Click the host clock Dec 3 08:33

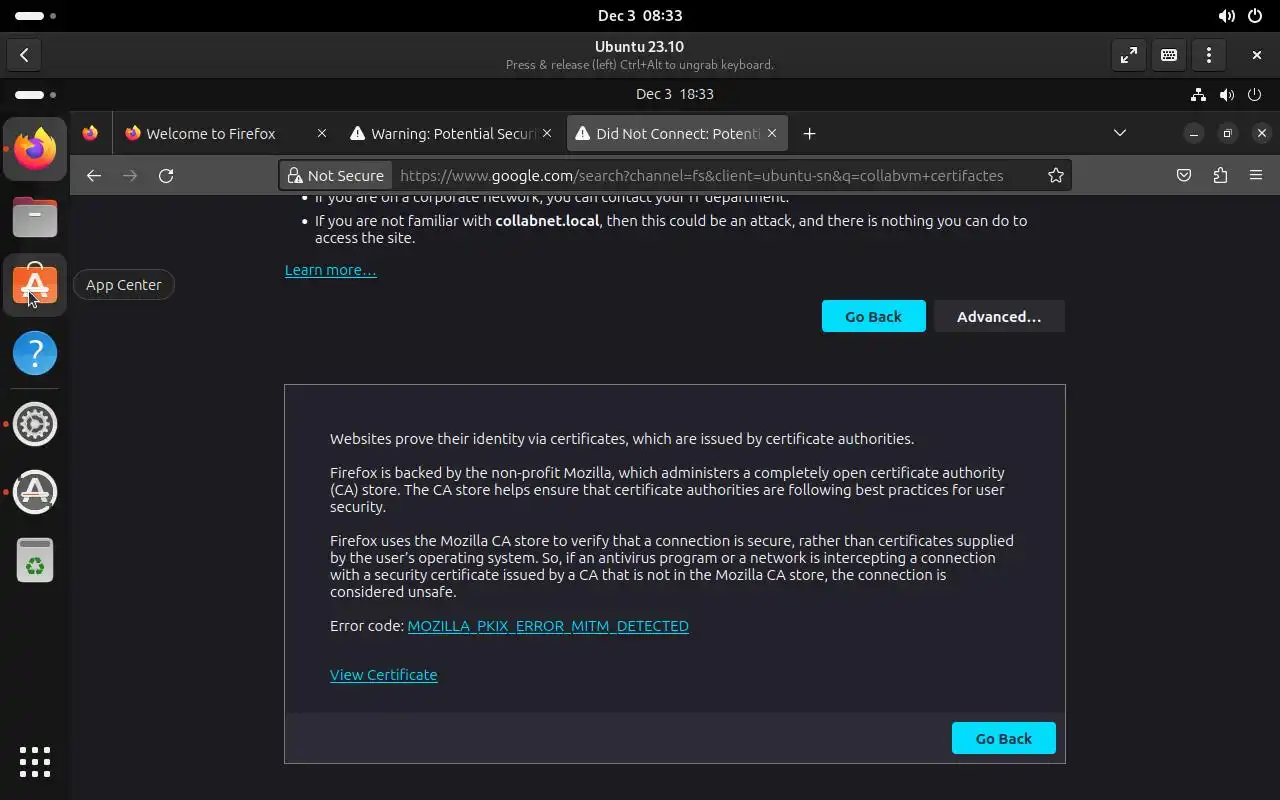click(640, 16)
